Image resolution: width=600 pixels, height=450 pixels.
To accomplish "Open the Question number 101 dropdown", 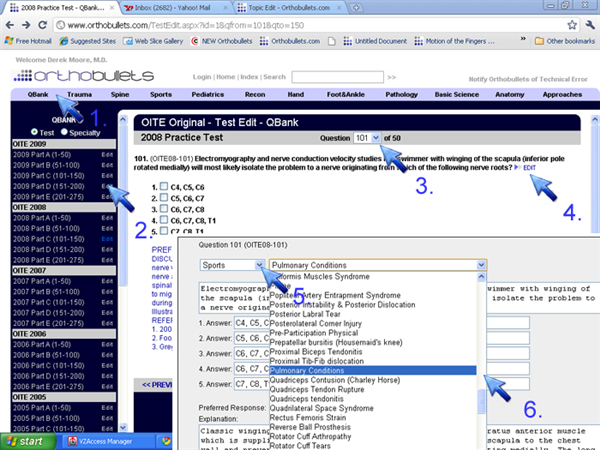I will pos(367,138).
